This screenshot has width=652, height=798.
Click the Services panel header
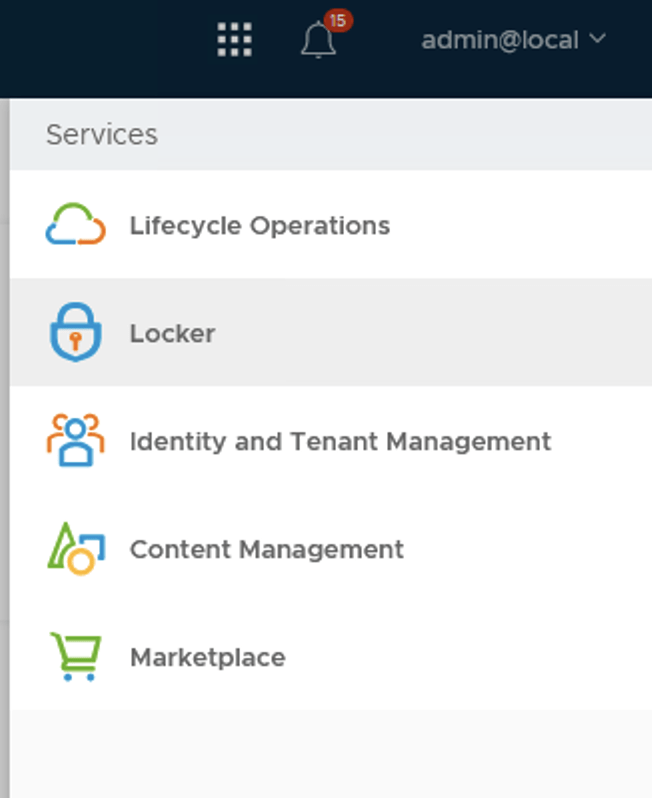pos(102,134)
